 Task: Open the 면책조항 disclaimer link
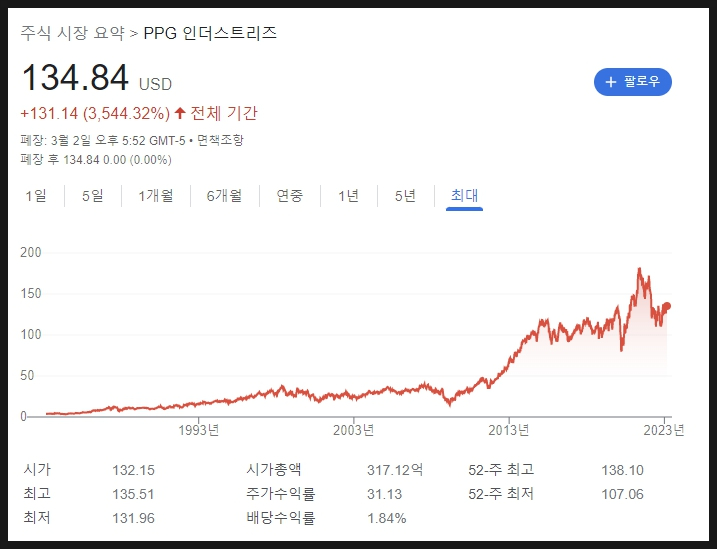(220, 140)
